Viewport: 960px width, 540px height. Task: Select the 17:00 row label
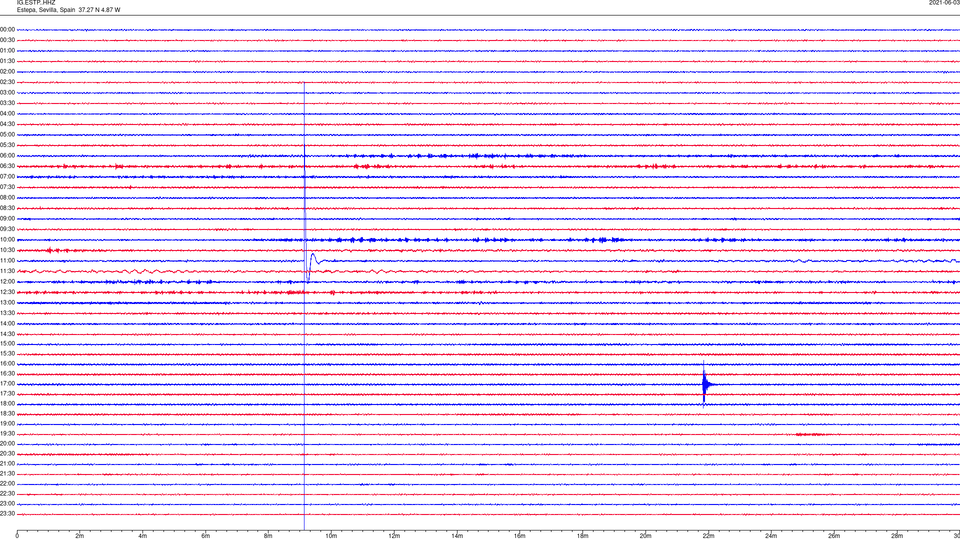pos(7,384)
